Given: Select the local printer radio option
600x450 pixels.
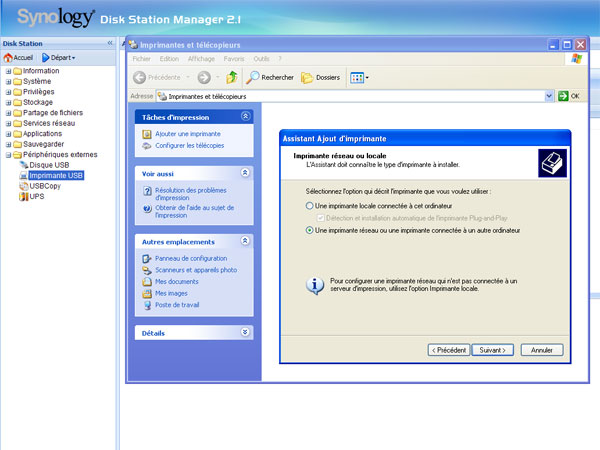Looking at the screenshot, I should pos(310,206).
